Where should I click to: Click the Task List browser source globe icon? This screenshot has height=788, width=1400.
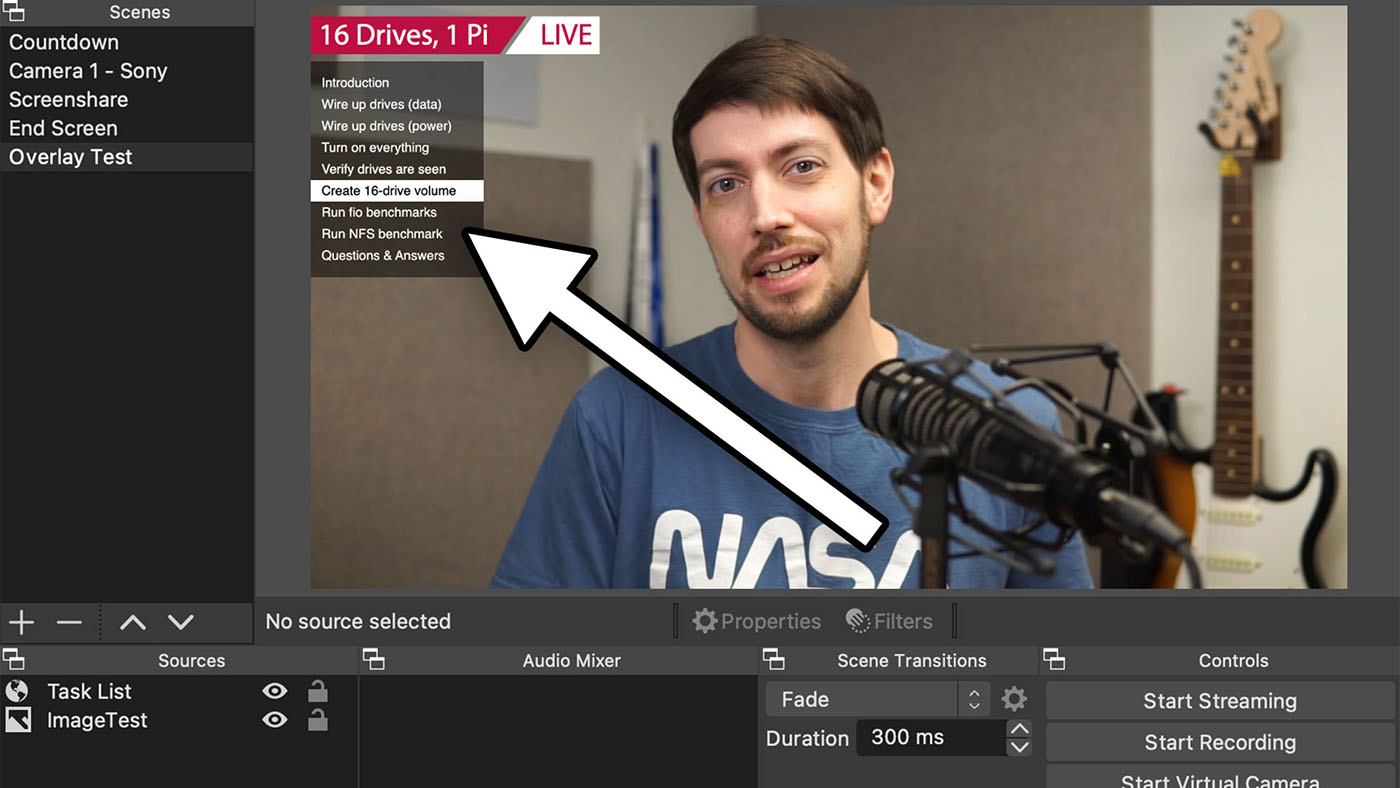[17, 691]
